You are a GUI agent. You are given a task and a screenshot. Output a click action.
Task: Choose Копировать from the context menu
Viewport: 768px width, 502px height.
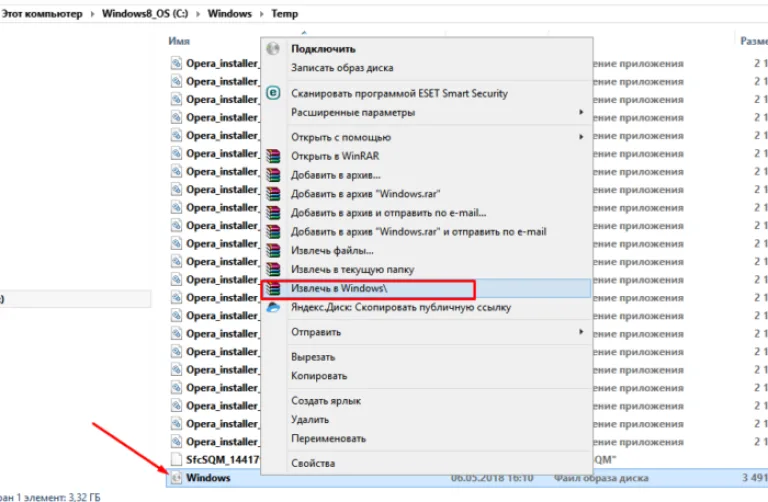pos(319,376)
